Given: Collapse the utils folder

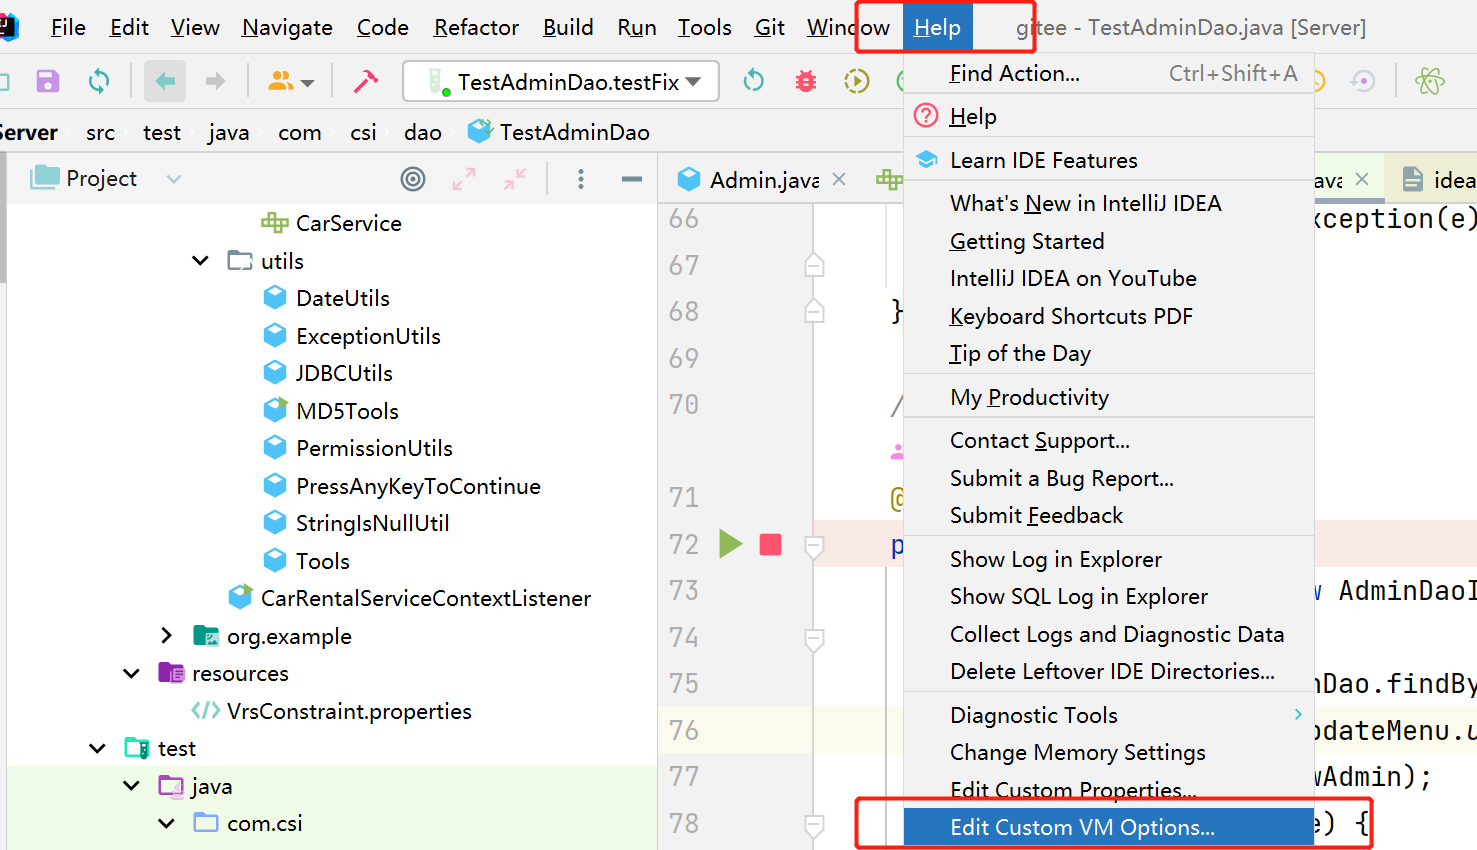Looking at the screenshot, I should (200, 261).
